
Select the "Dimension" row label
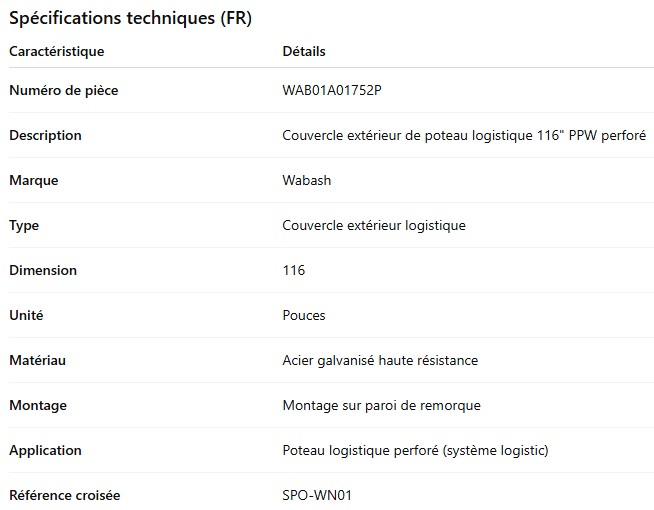coord(43,271)
